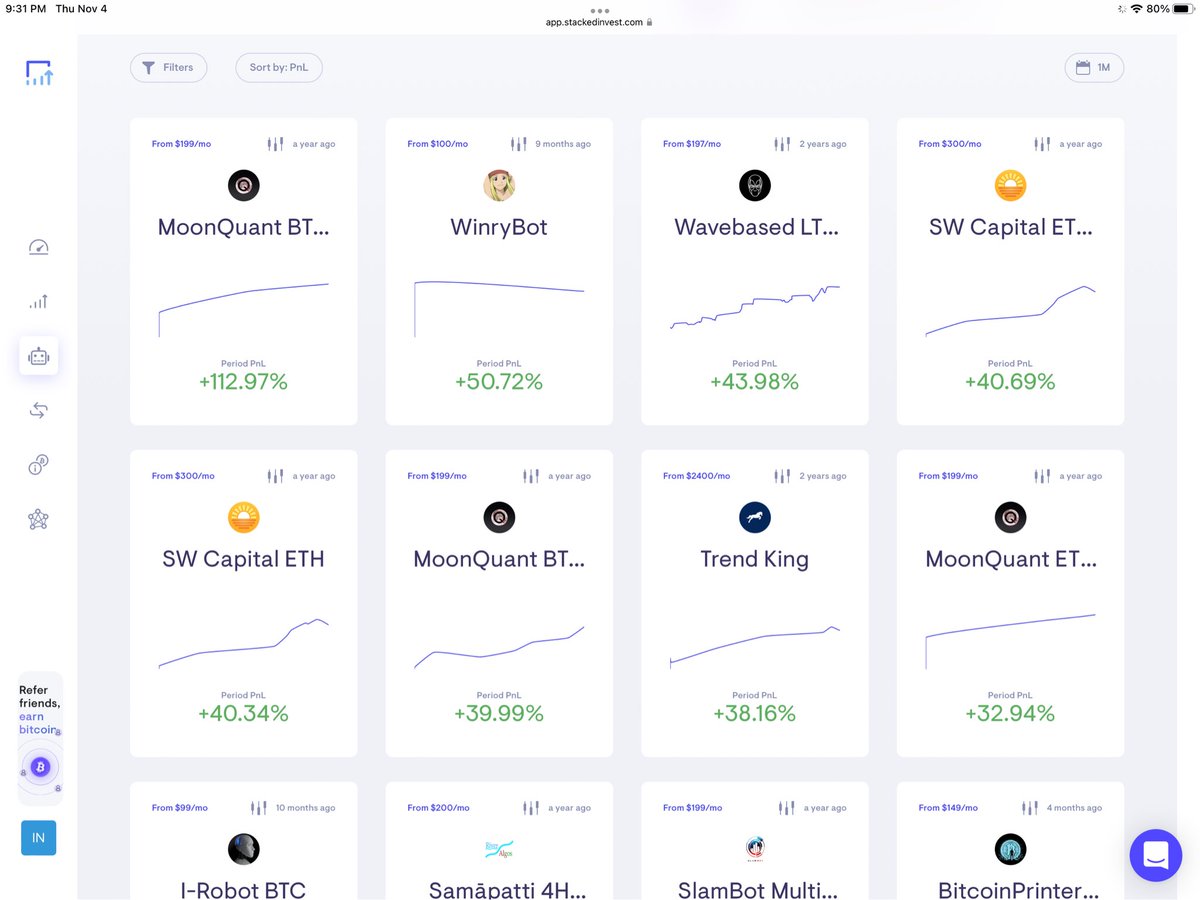Click the +40.34% Period PnL value
The width and height of the screenshot is (1200, 900).
[x=243, y=714]
